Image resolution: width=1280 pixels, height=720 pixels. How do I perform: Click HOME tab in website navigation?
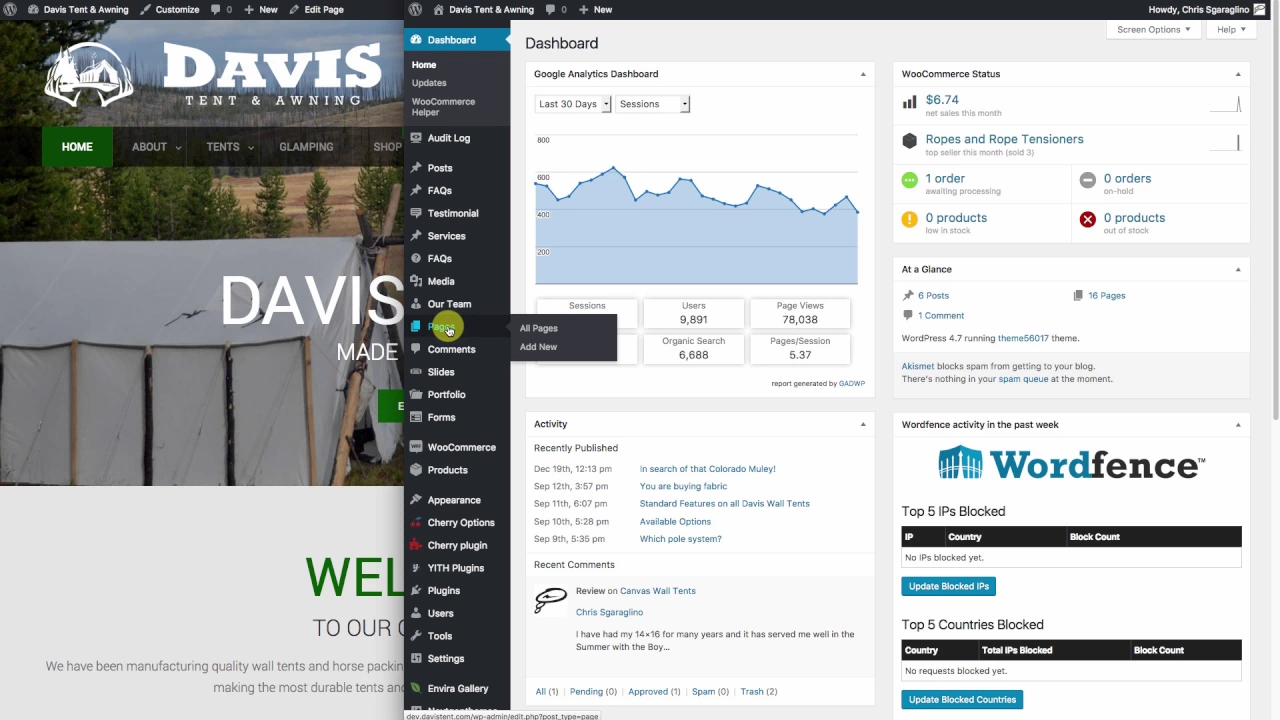(77, 147)
